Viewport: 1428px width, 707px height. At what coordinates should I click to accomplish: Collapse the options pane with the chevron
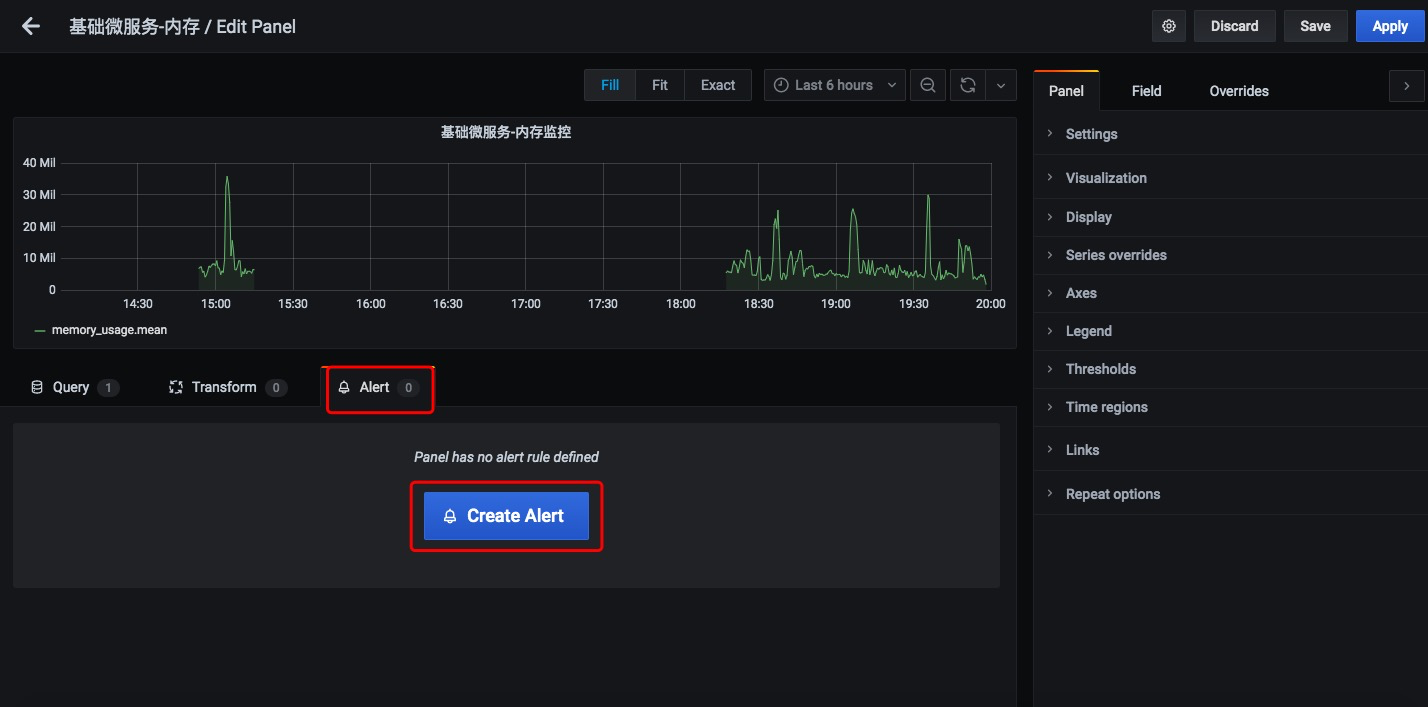pos(1407,87)
